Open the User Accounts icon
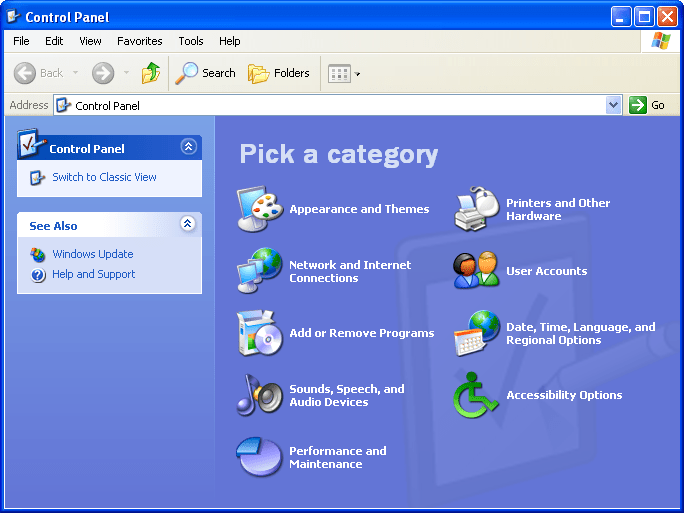Screen dimensions: 684x513 tap(477, 271)
